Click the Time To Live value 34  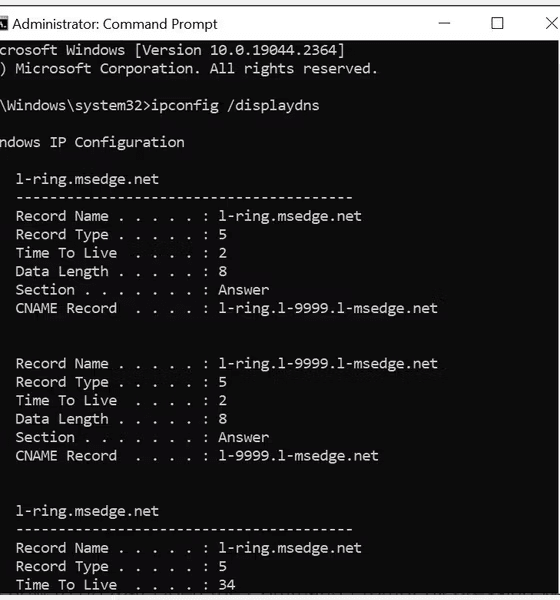227,585
